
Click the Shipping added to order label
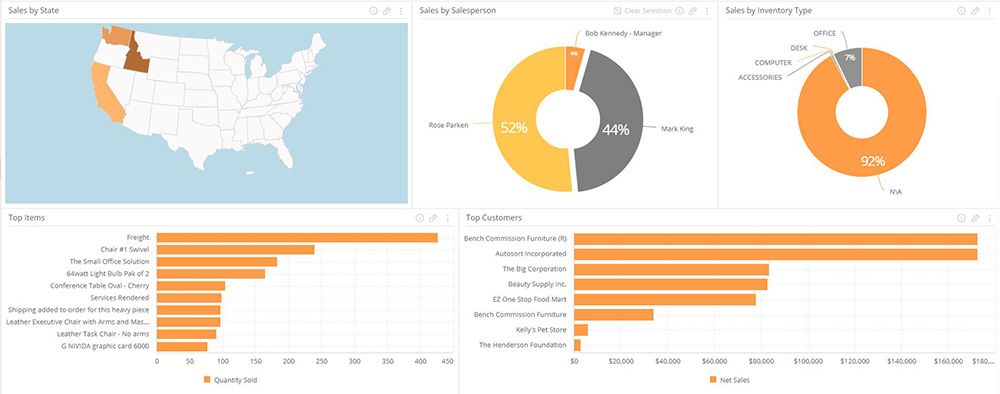coord(78,310)
